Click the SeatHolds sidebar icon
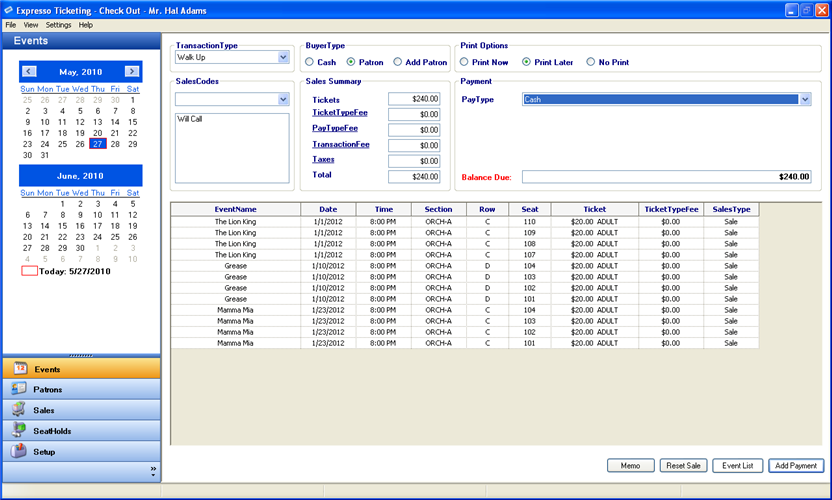 (x=19, y=430)
